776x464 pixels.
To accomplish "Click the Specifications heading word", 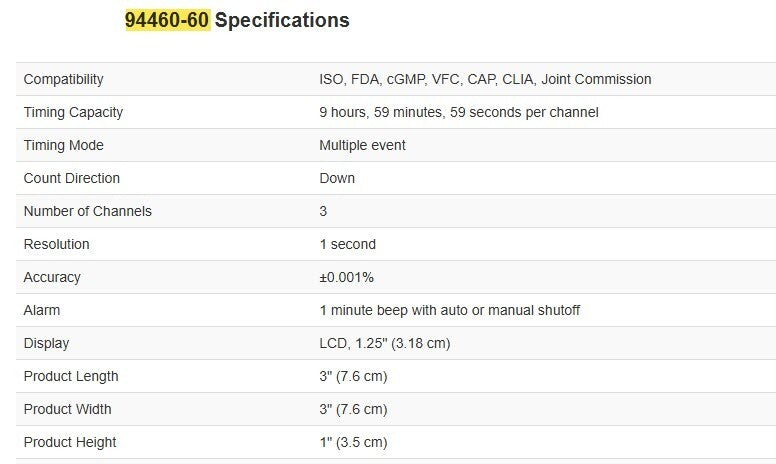I will (x=282, y=20).
